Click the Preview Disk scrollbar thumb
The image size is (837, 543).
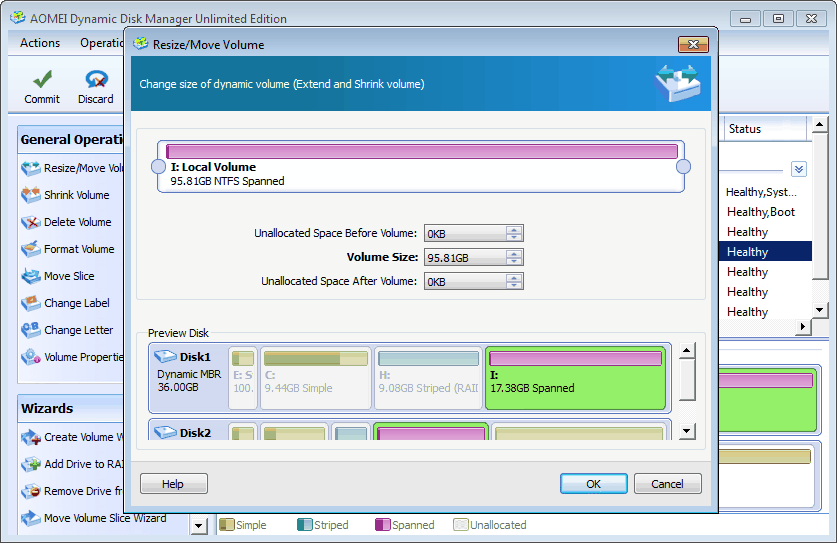[687, 380]
